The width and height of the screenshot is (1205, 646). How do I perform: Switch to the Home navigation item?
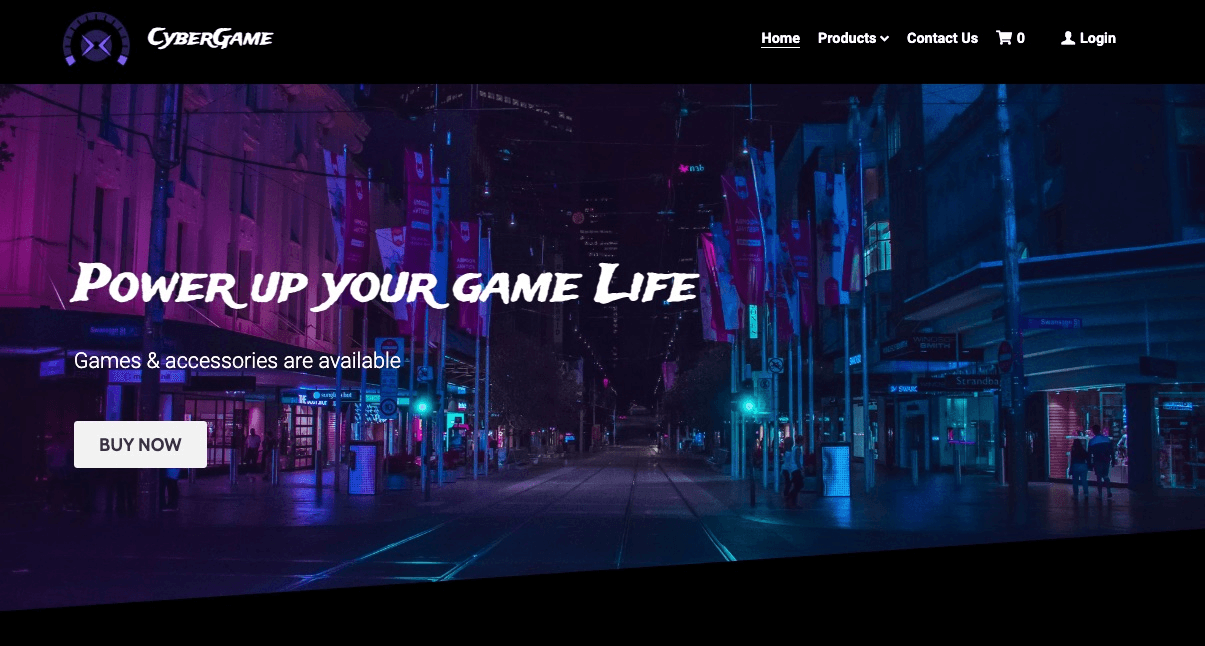pyautogui.click(x=780, y=38)
